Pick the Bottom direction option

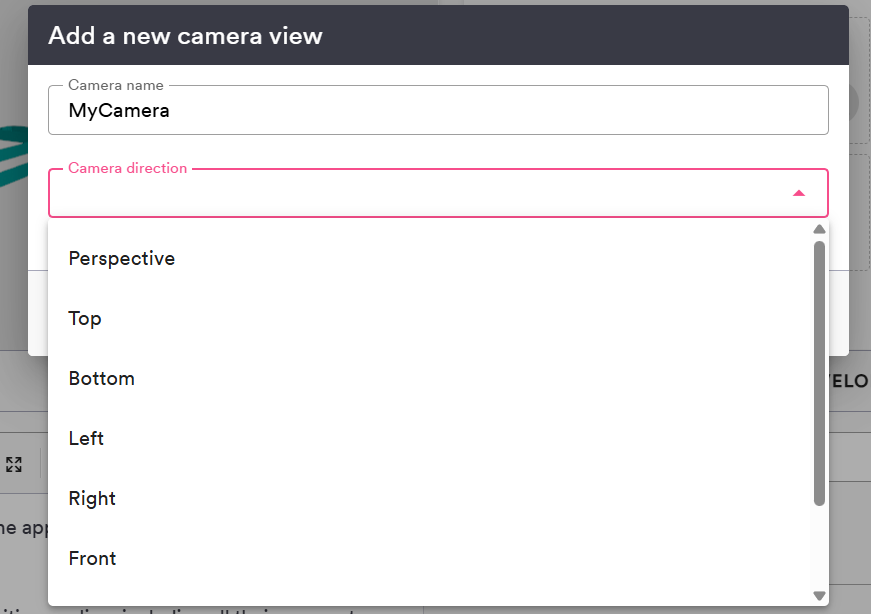pos(102,378)
